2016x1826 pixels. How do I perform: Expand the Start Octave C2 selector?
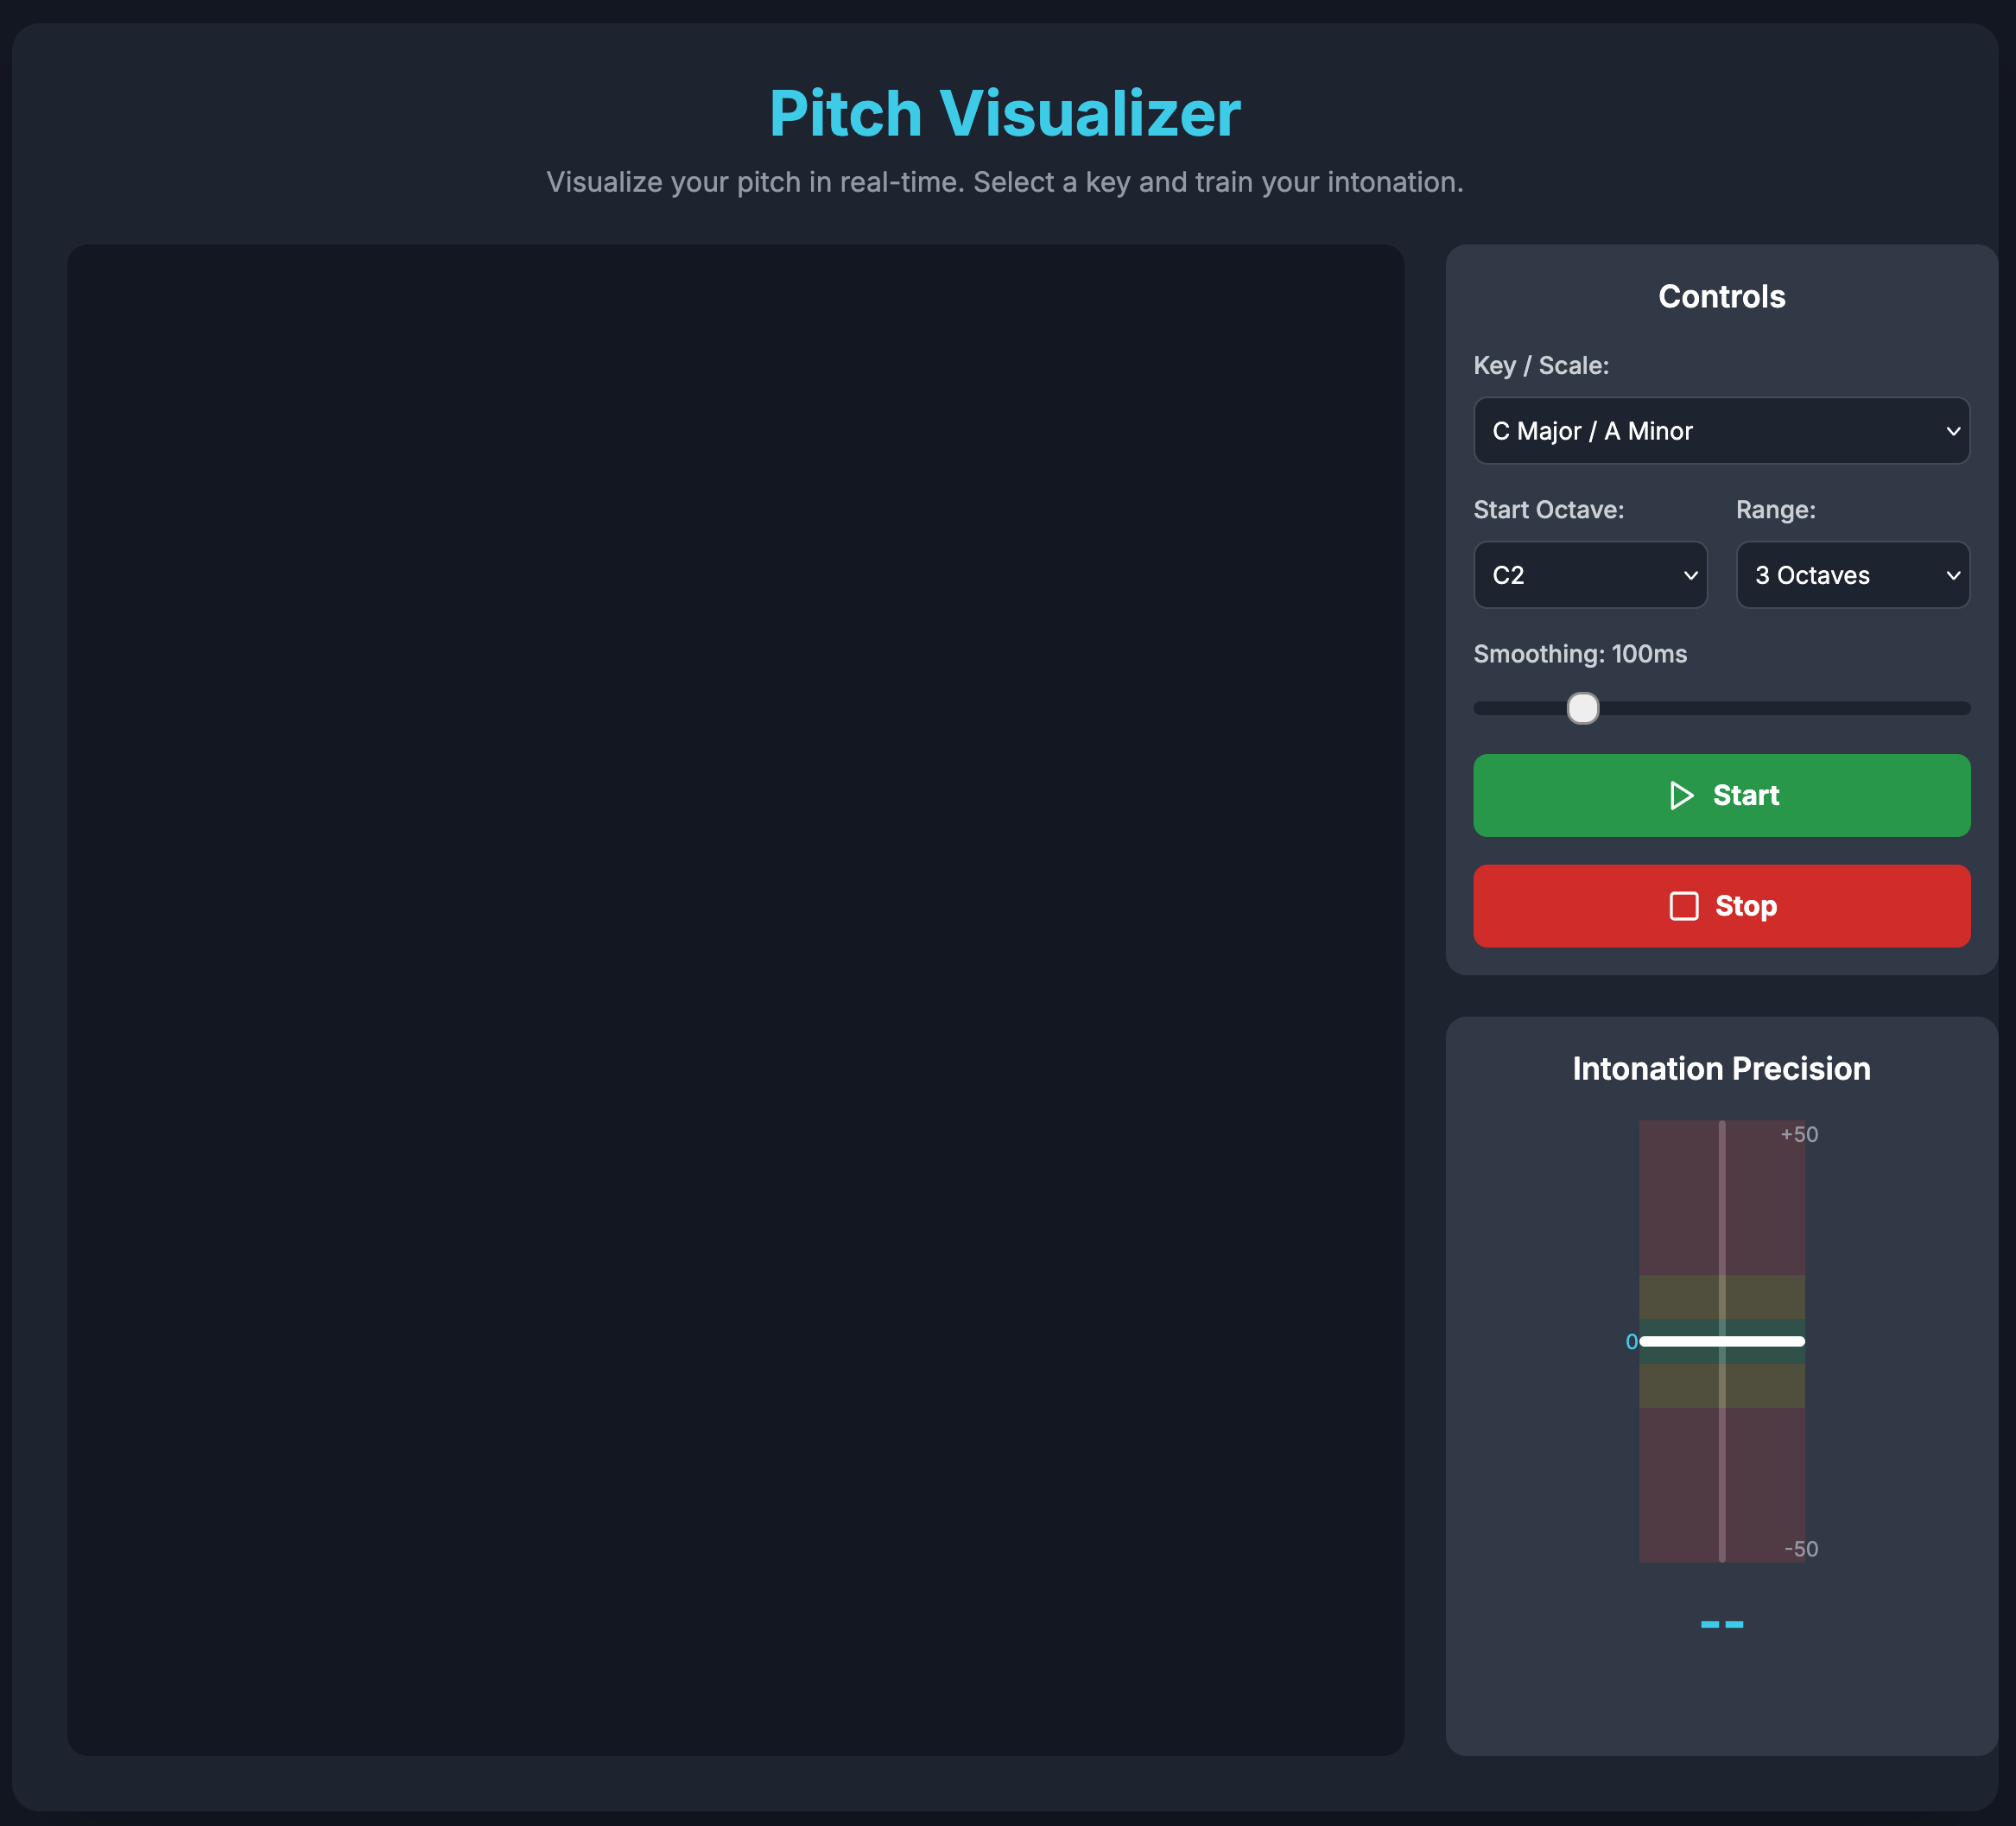1589,575
